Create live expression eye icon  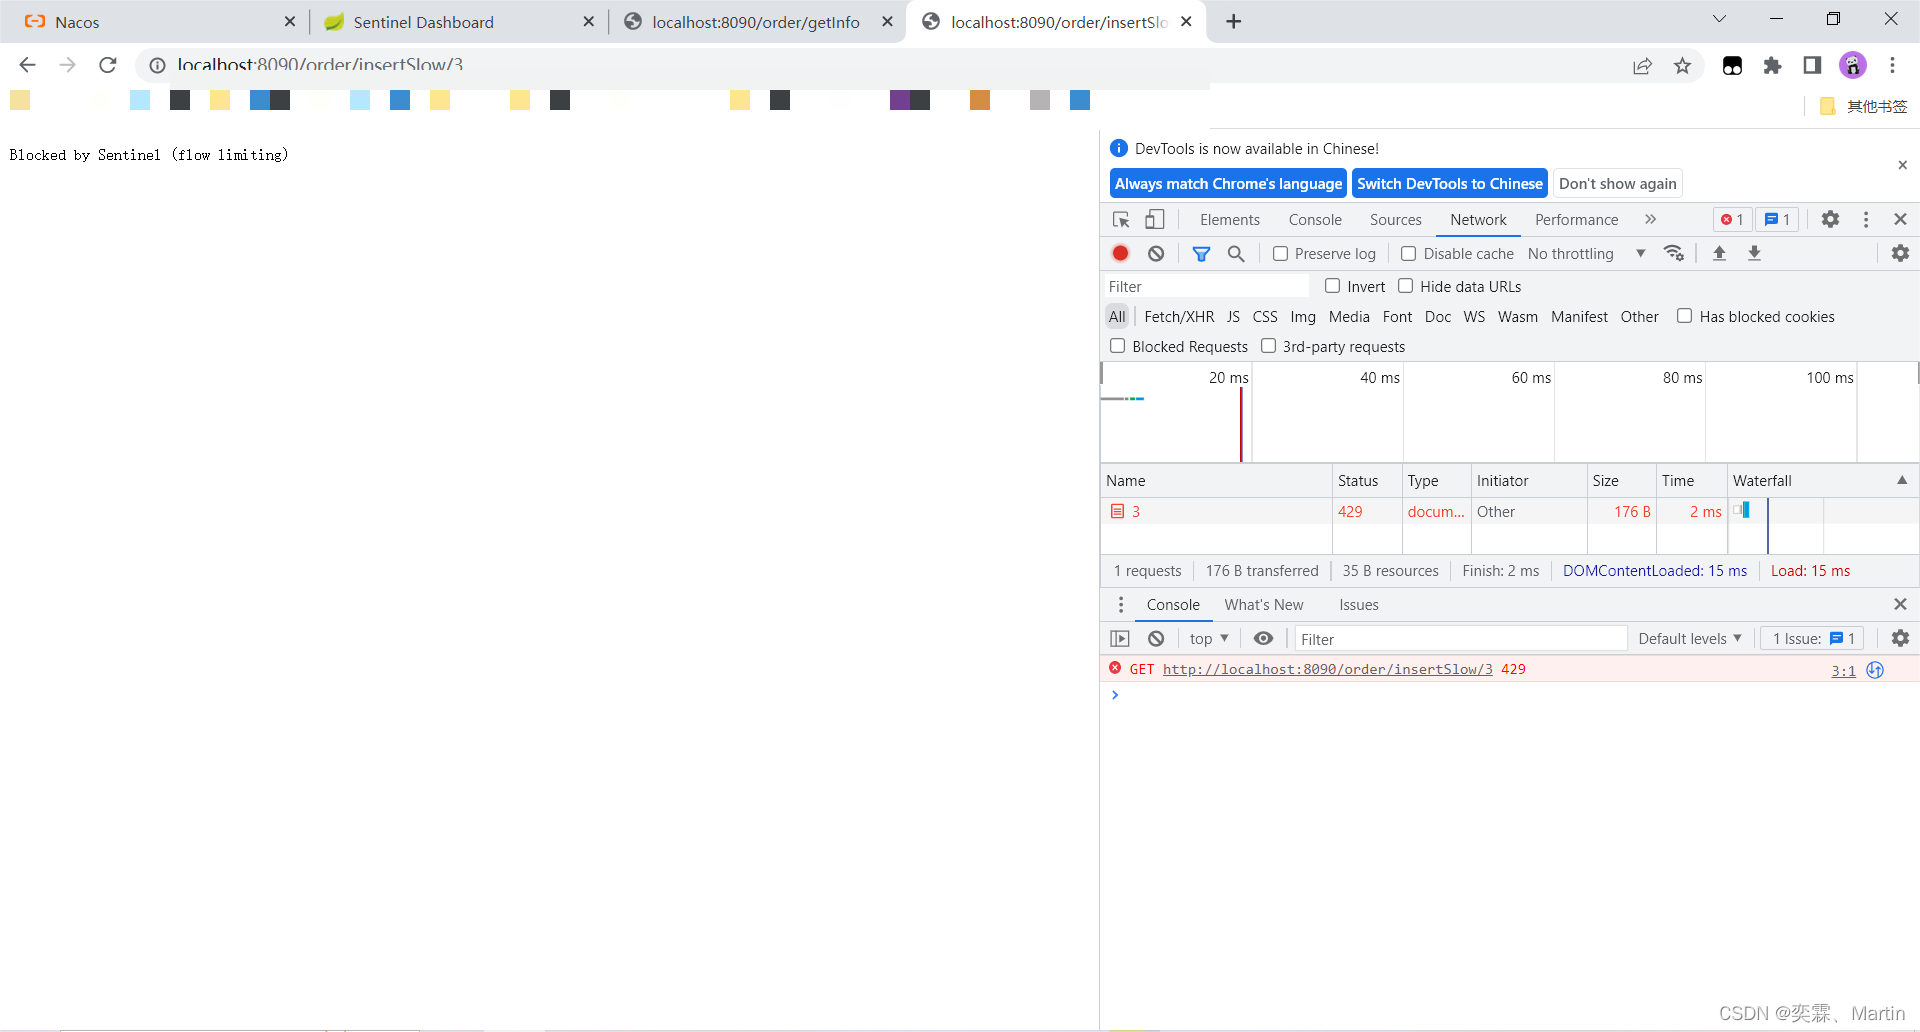pos(1263,639)
